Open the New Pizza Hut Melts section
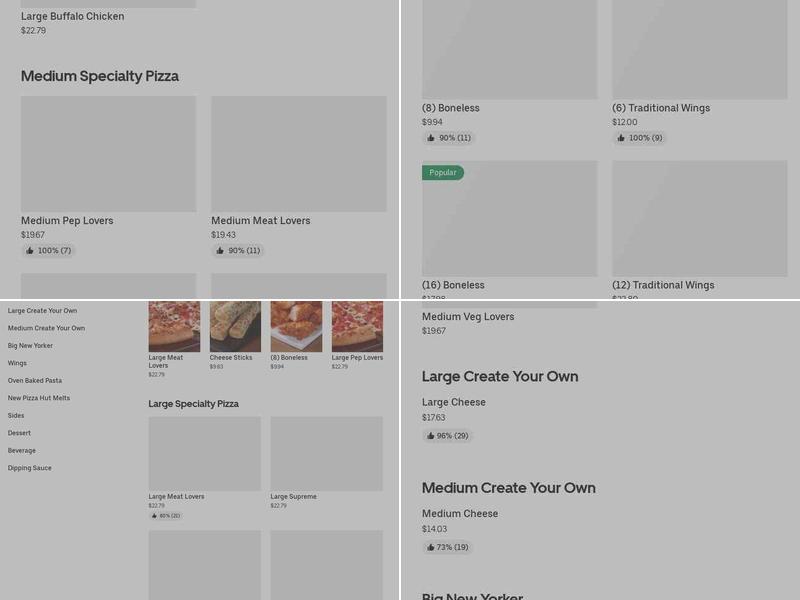This screenshot has height=600, width=800. coord(38,398)
